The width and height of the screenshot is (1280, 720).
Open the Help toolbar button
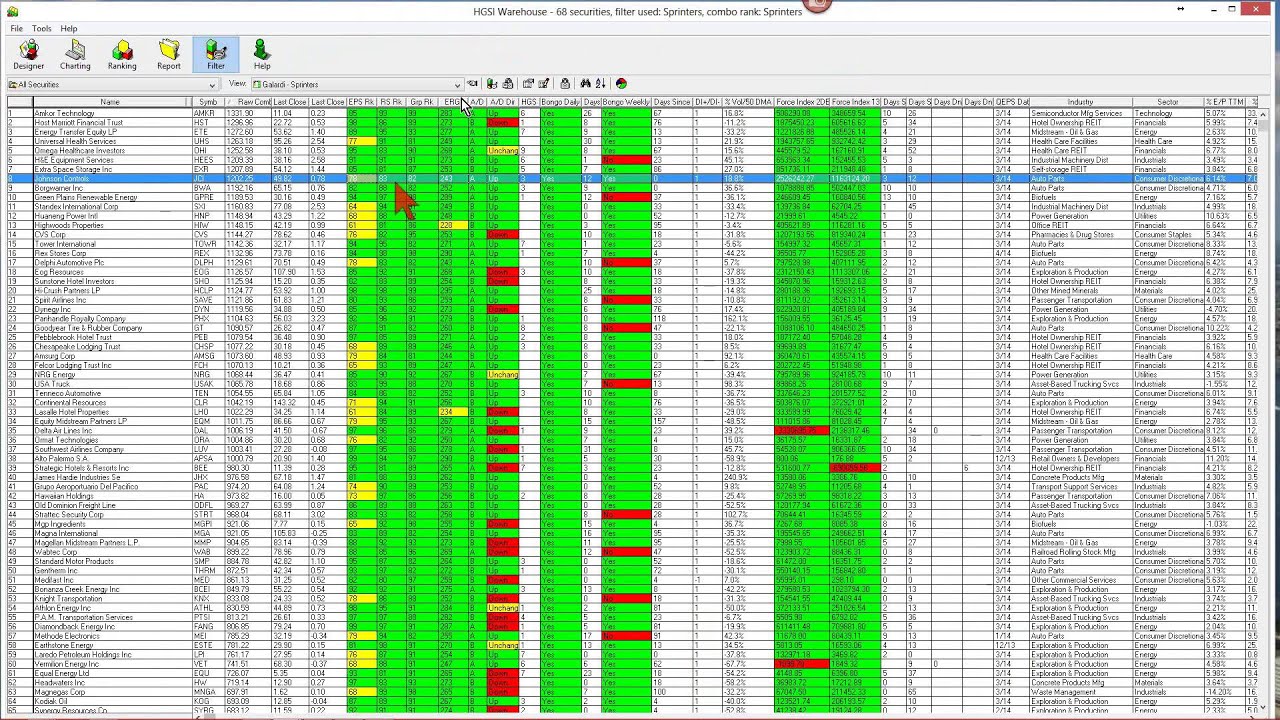(262, 55)
